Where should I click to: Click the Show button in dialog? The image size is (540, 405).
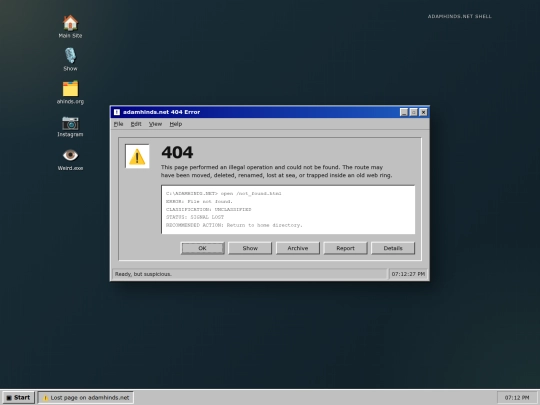(x=250, y=248)
